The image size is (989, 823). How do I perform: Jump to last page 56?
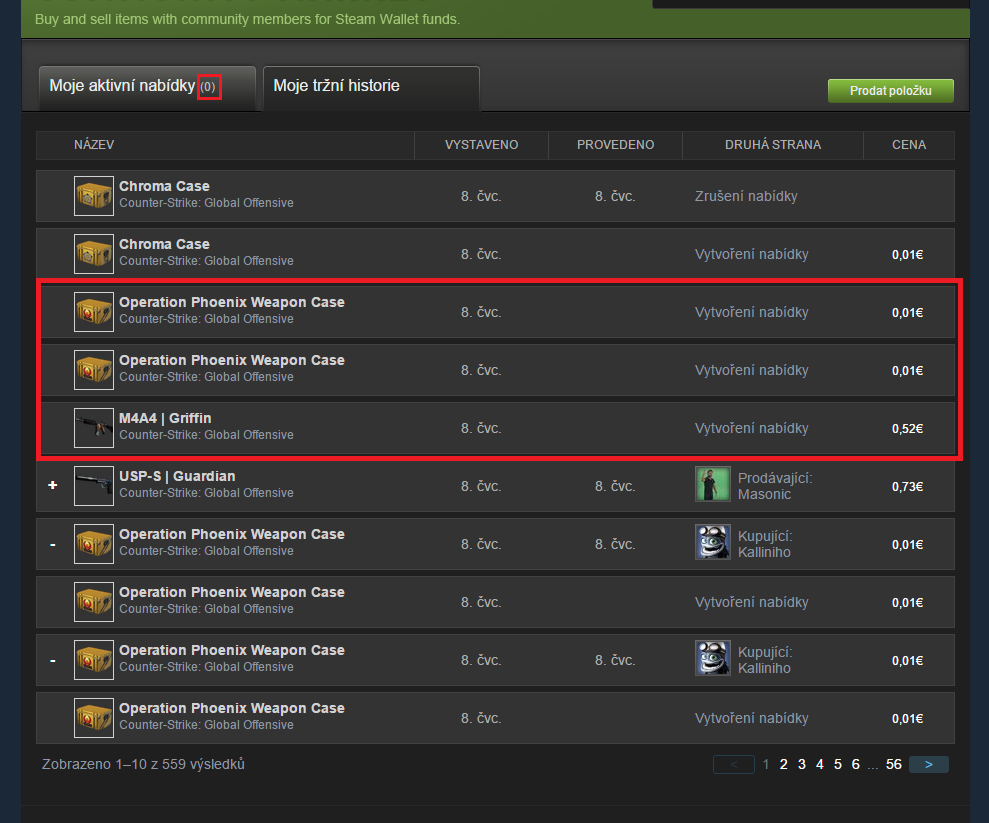tap(894, 764)
